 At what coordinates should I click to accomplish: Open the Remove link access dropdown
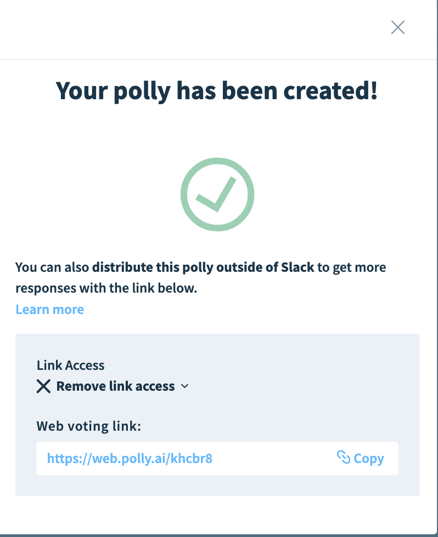(x=113, y=386)
